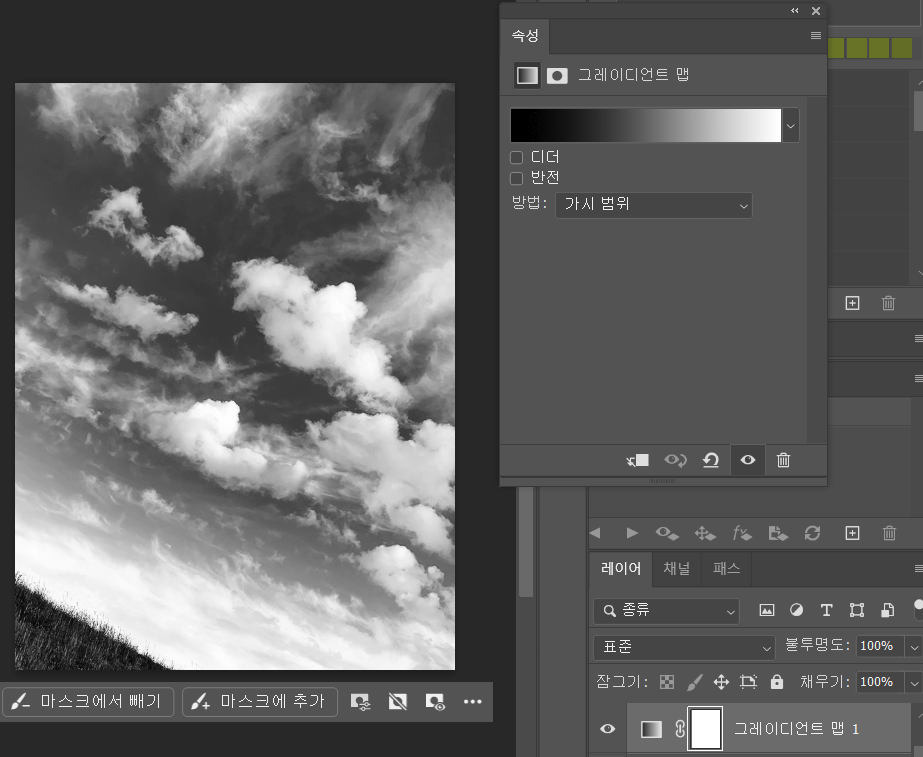Click the clip to layer icon in Properties

coord(638,460)
